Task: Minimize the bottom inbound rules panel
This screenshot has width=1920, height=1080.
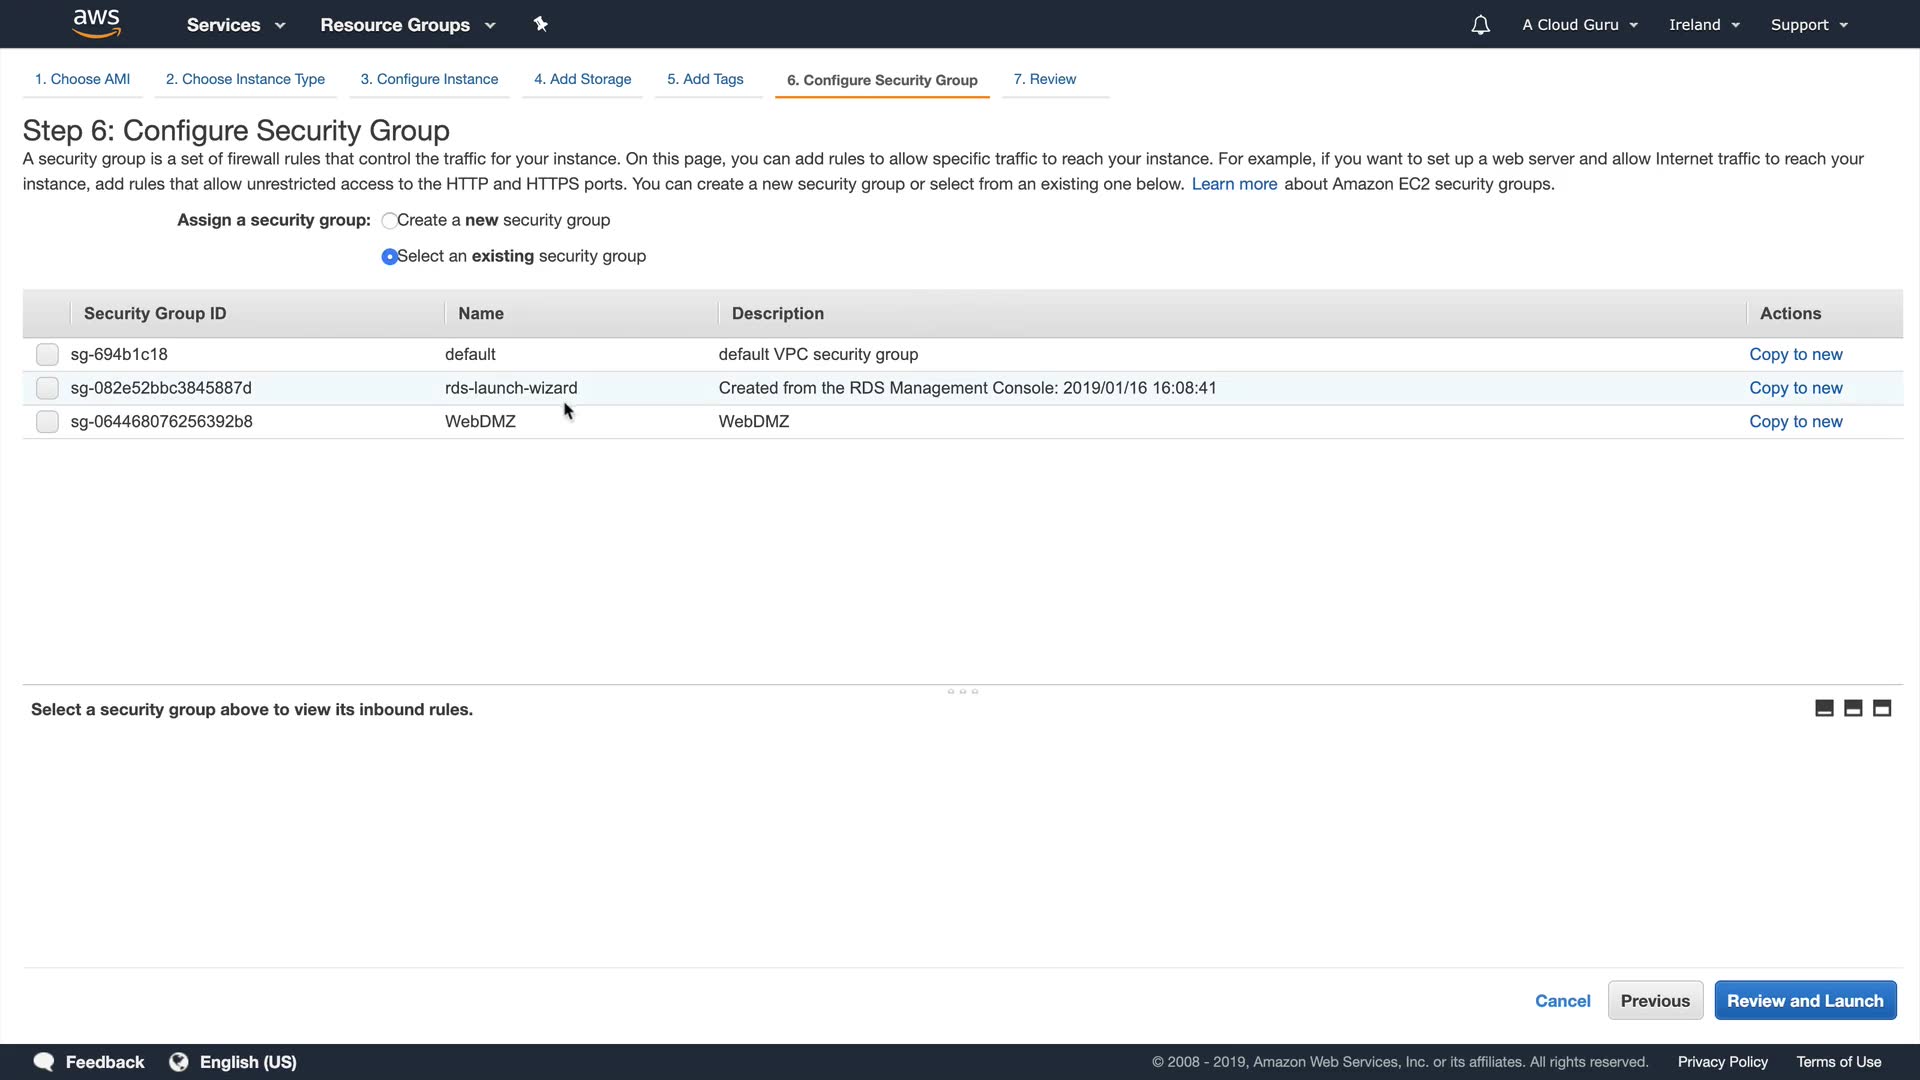Action: (1824, 708)
